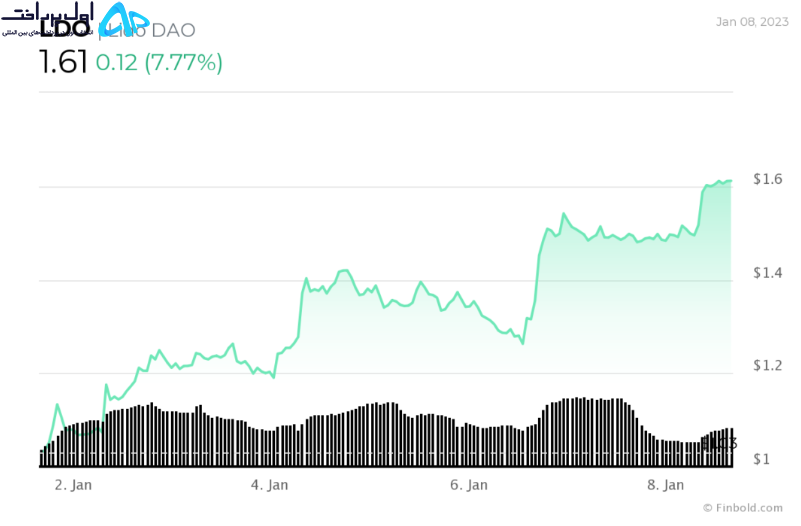Click the Lido DAO name label
801x526 pixels.
(148, 31)
